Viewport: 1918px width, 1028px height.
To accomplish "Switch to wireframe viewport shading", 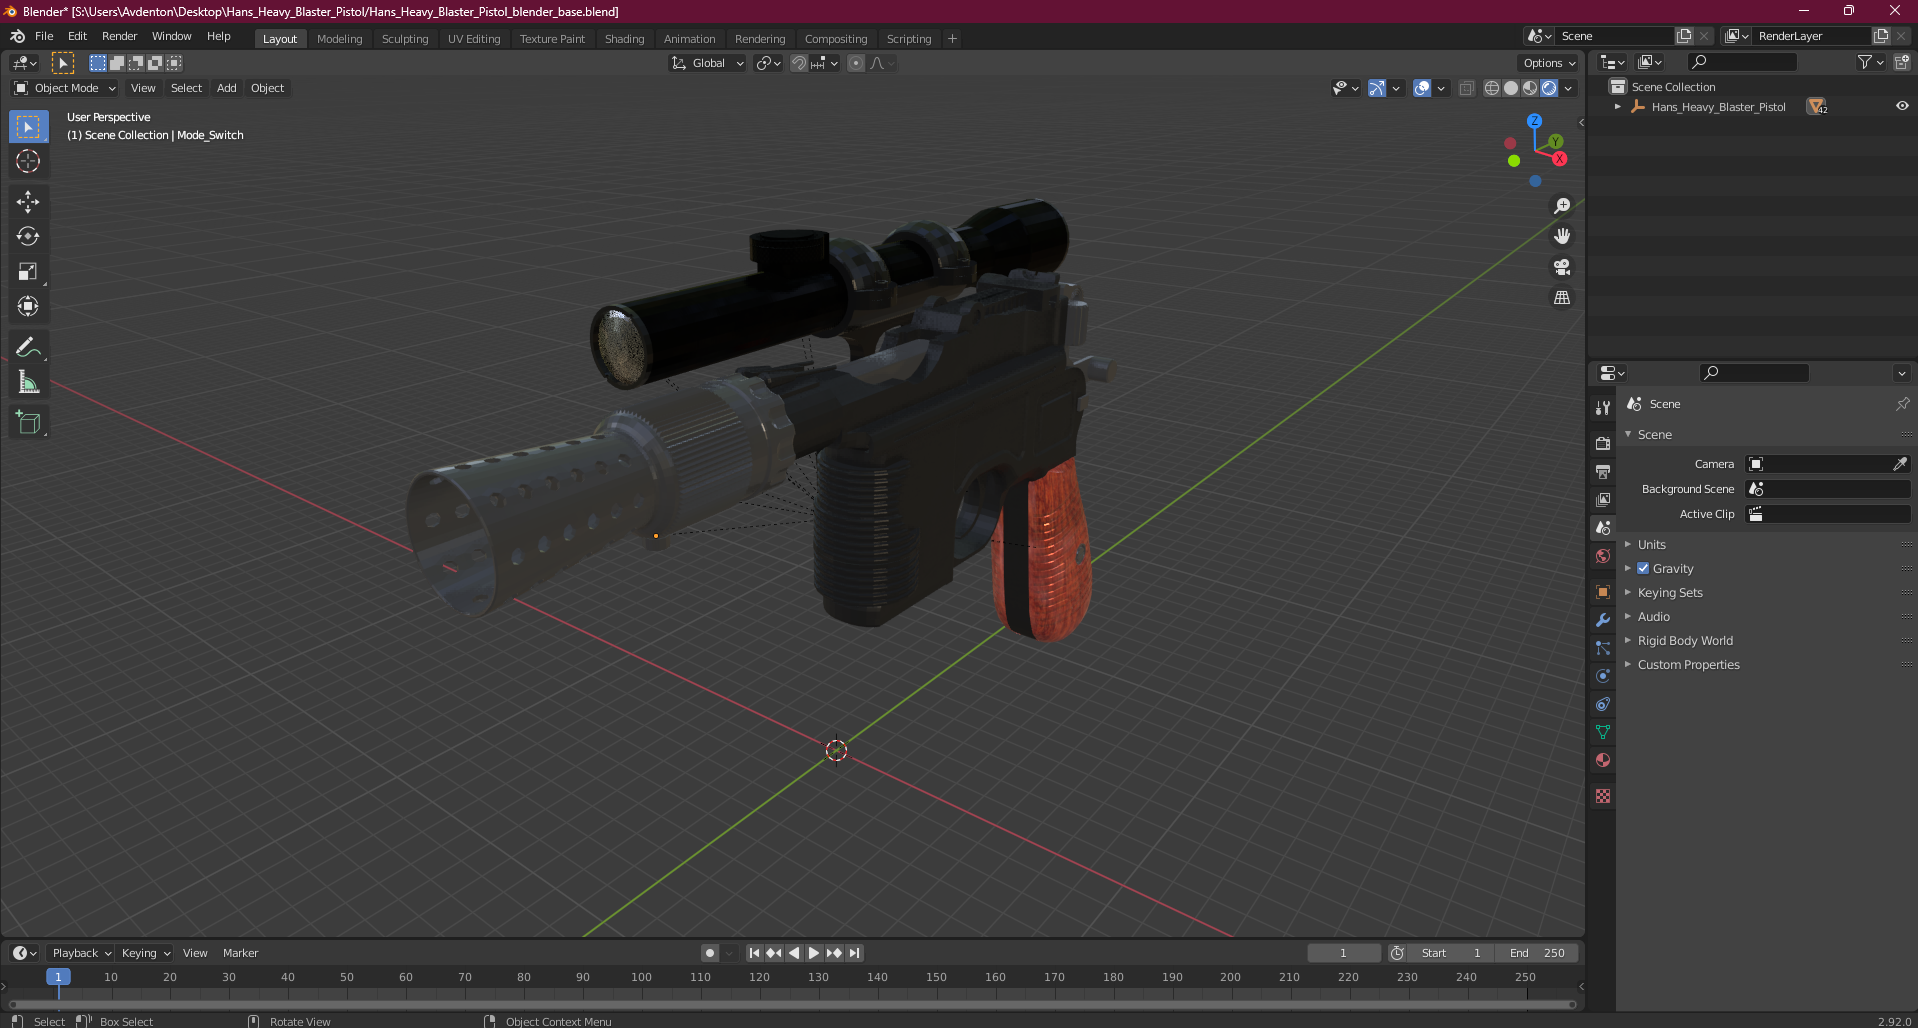I will (1492, 88).
